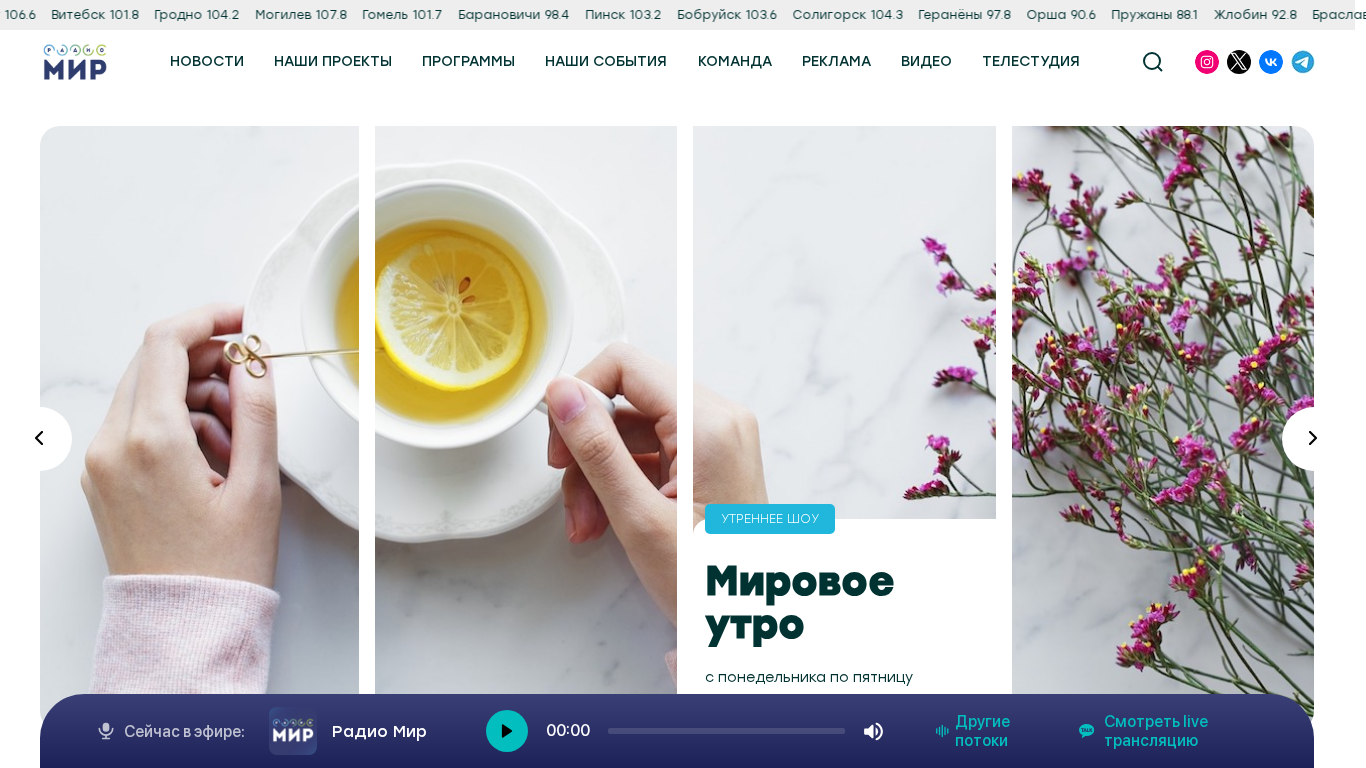The height and width of the screenshot is (768, 1366).
Task: Open the ТЕЛЕСТУДИЯ menu item
Action: [x=1031, y=61]
